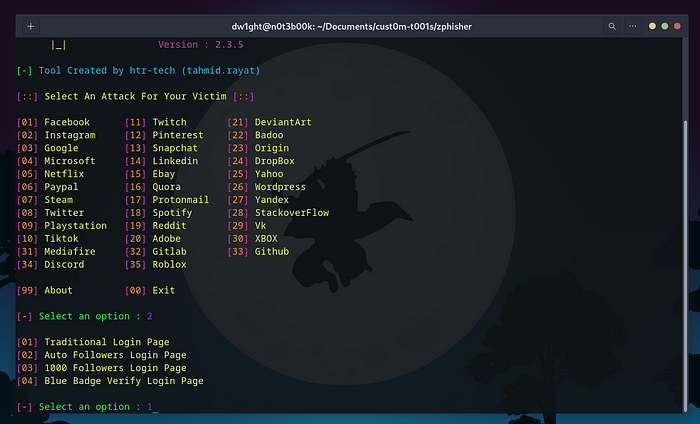Click the terminal vertical scrollbar
Screen dimensions: 700x424
pos(685,266)
